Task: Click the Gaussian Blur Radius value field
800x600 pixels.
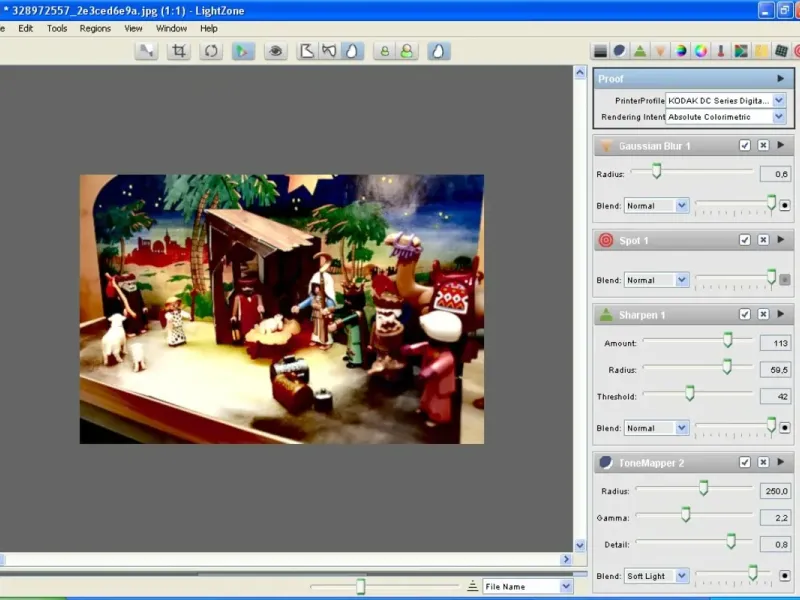Action: 775,174
